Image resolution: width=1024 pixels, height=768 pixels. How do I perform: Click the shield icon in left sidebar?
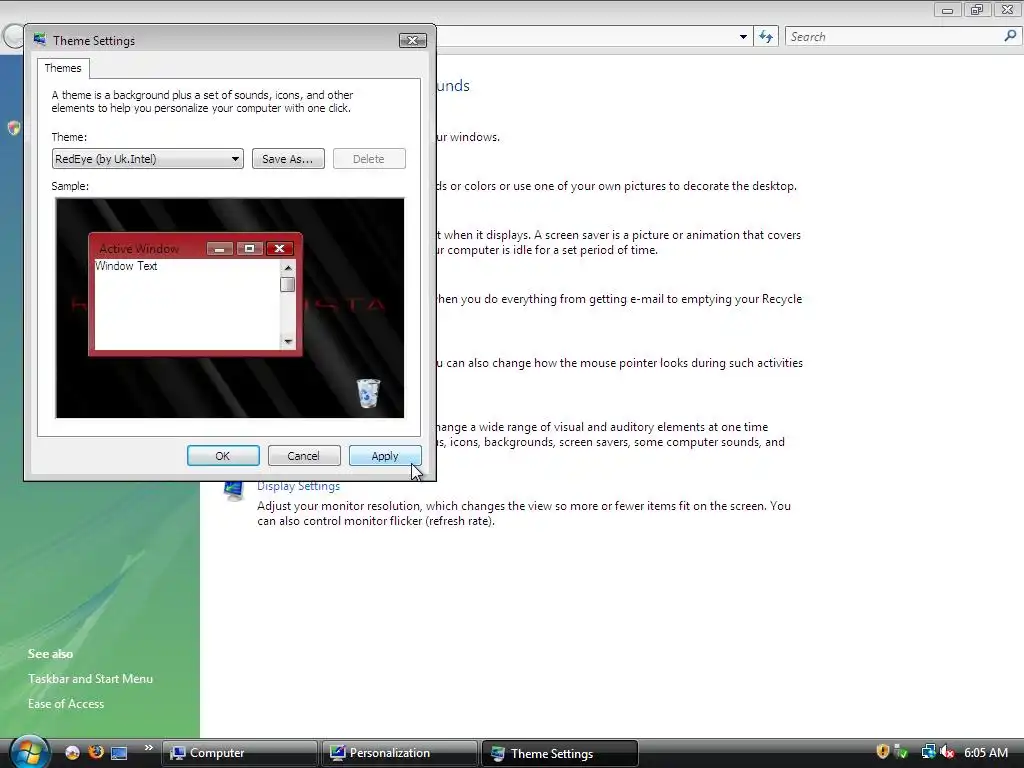tap(14, 127)
